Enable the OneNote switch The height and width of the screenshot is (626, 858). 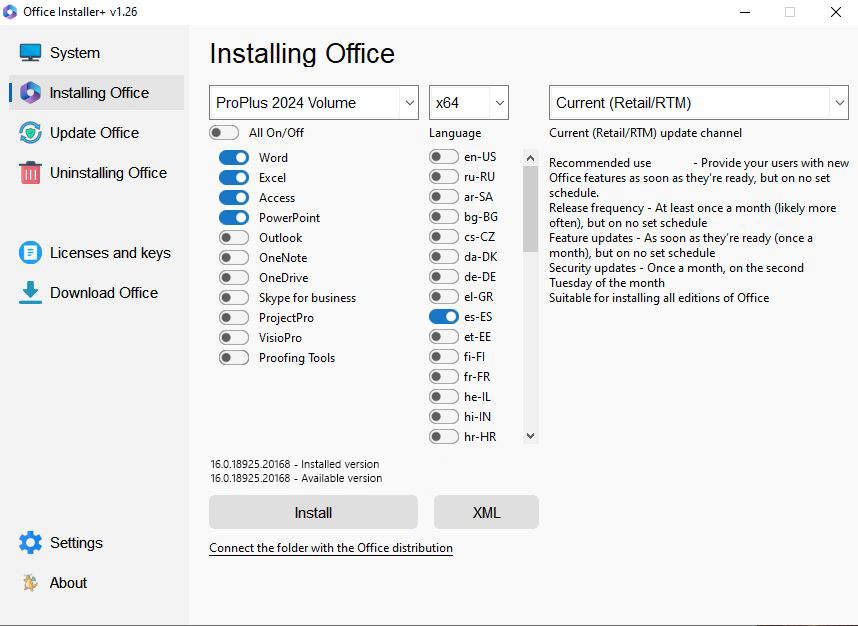pos(234,257)
